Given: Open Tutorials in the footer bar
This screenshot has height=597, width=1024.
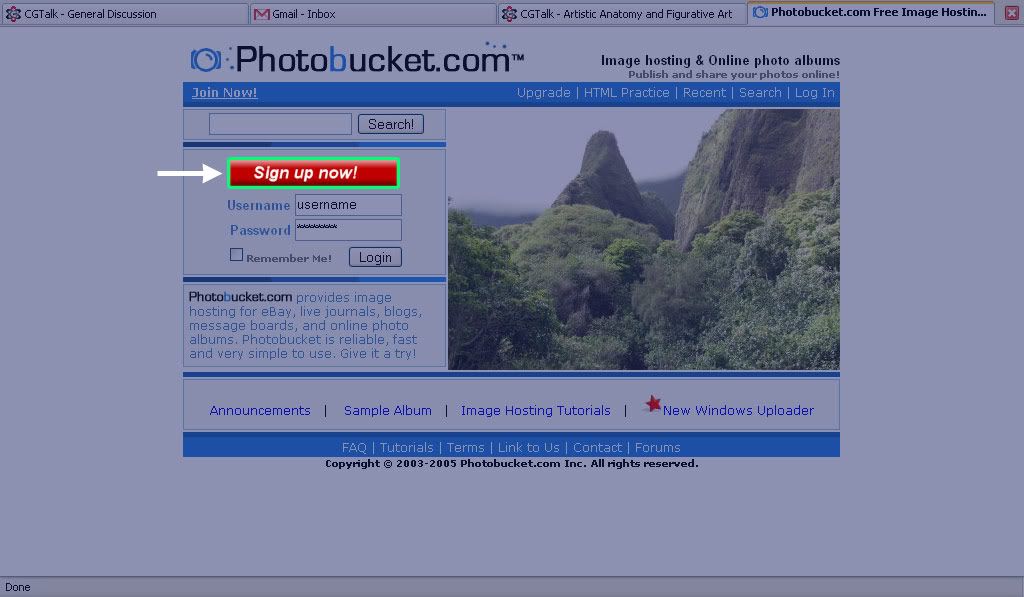Looking at the screenshot, I should [406, 447].
